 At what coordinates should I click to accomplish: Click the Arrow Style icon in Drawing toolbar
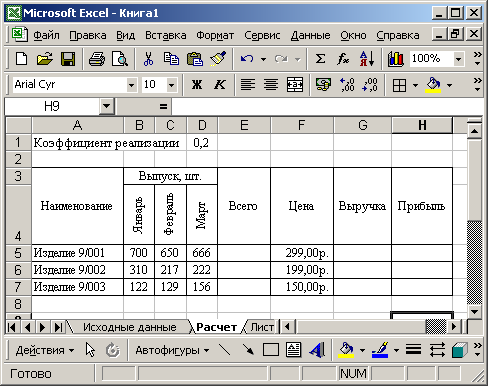pos(437,350)
